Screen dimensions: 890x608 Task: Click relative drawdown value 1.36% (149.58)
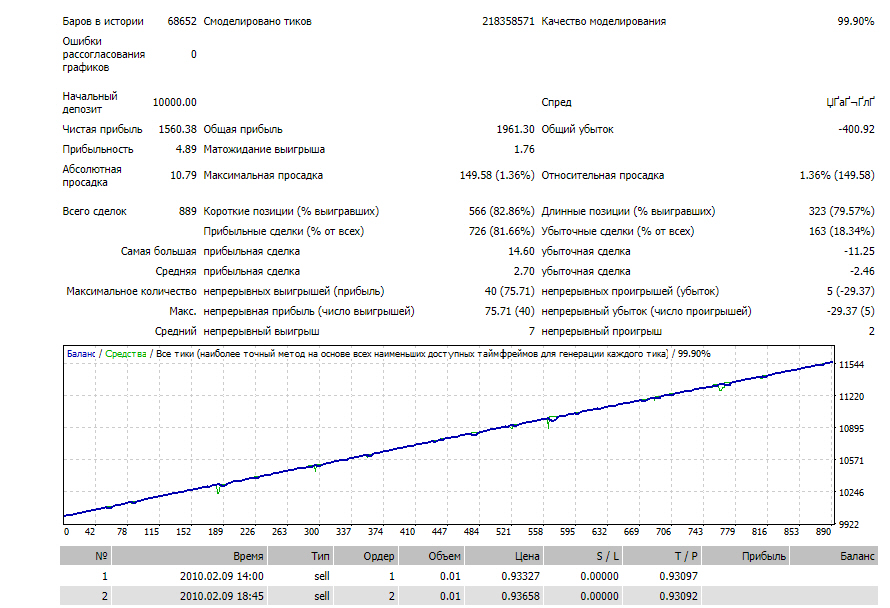(x=837, y=175)
